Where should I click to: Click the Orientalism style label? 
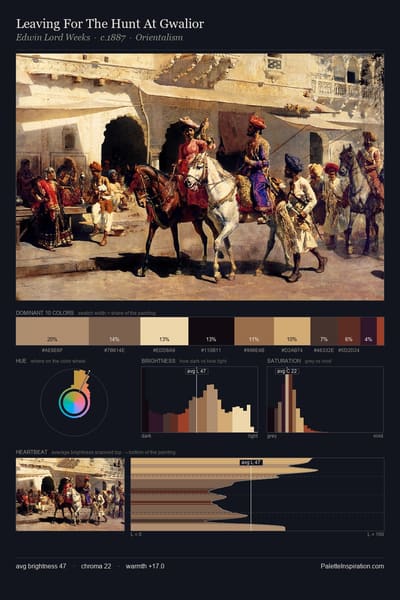point(159,38)
